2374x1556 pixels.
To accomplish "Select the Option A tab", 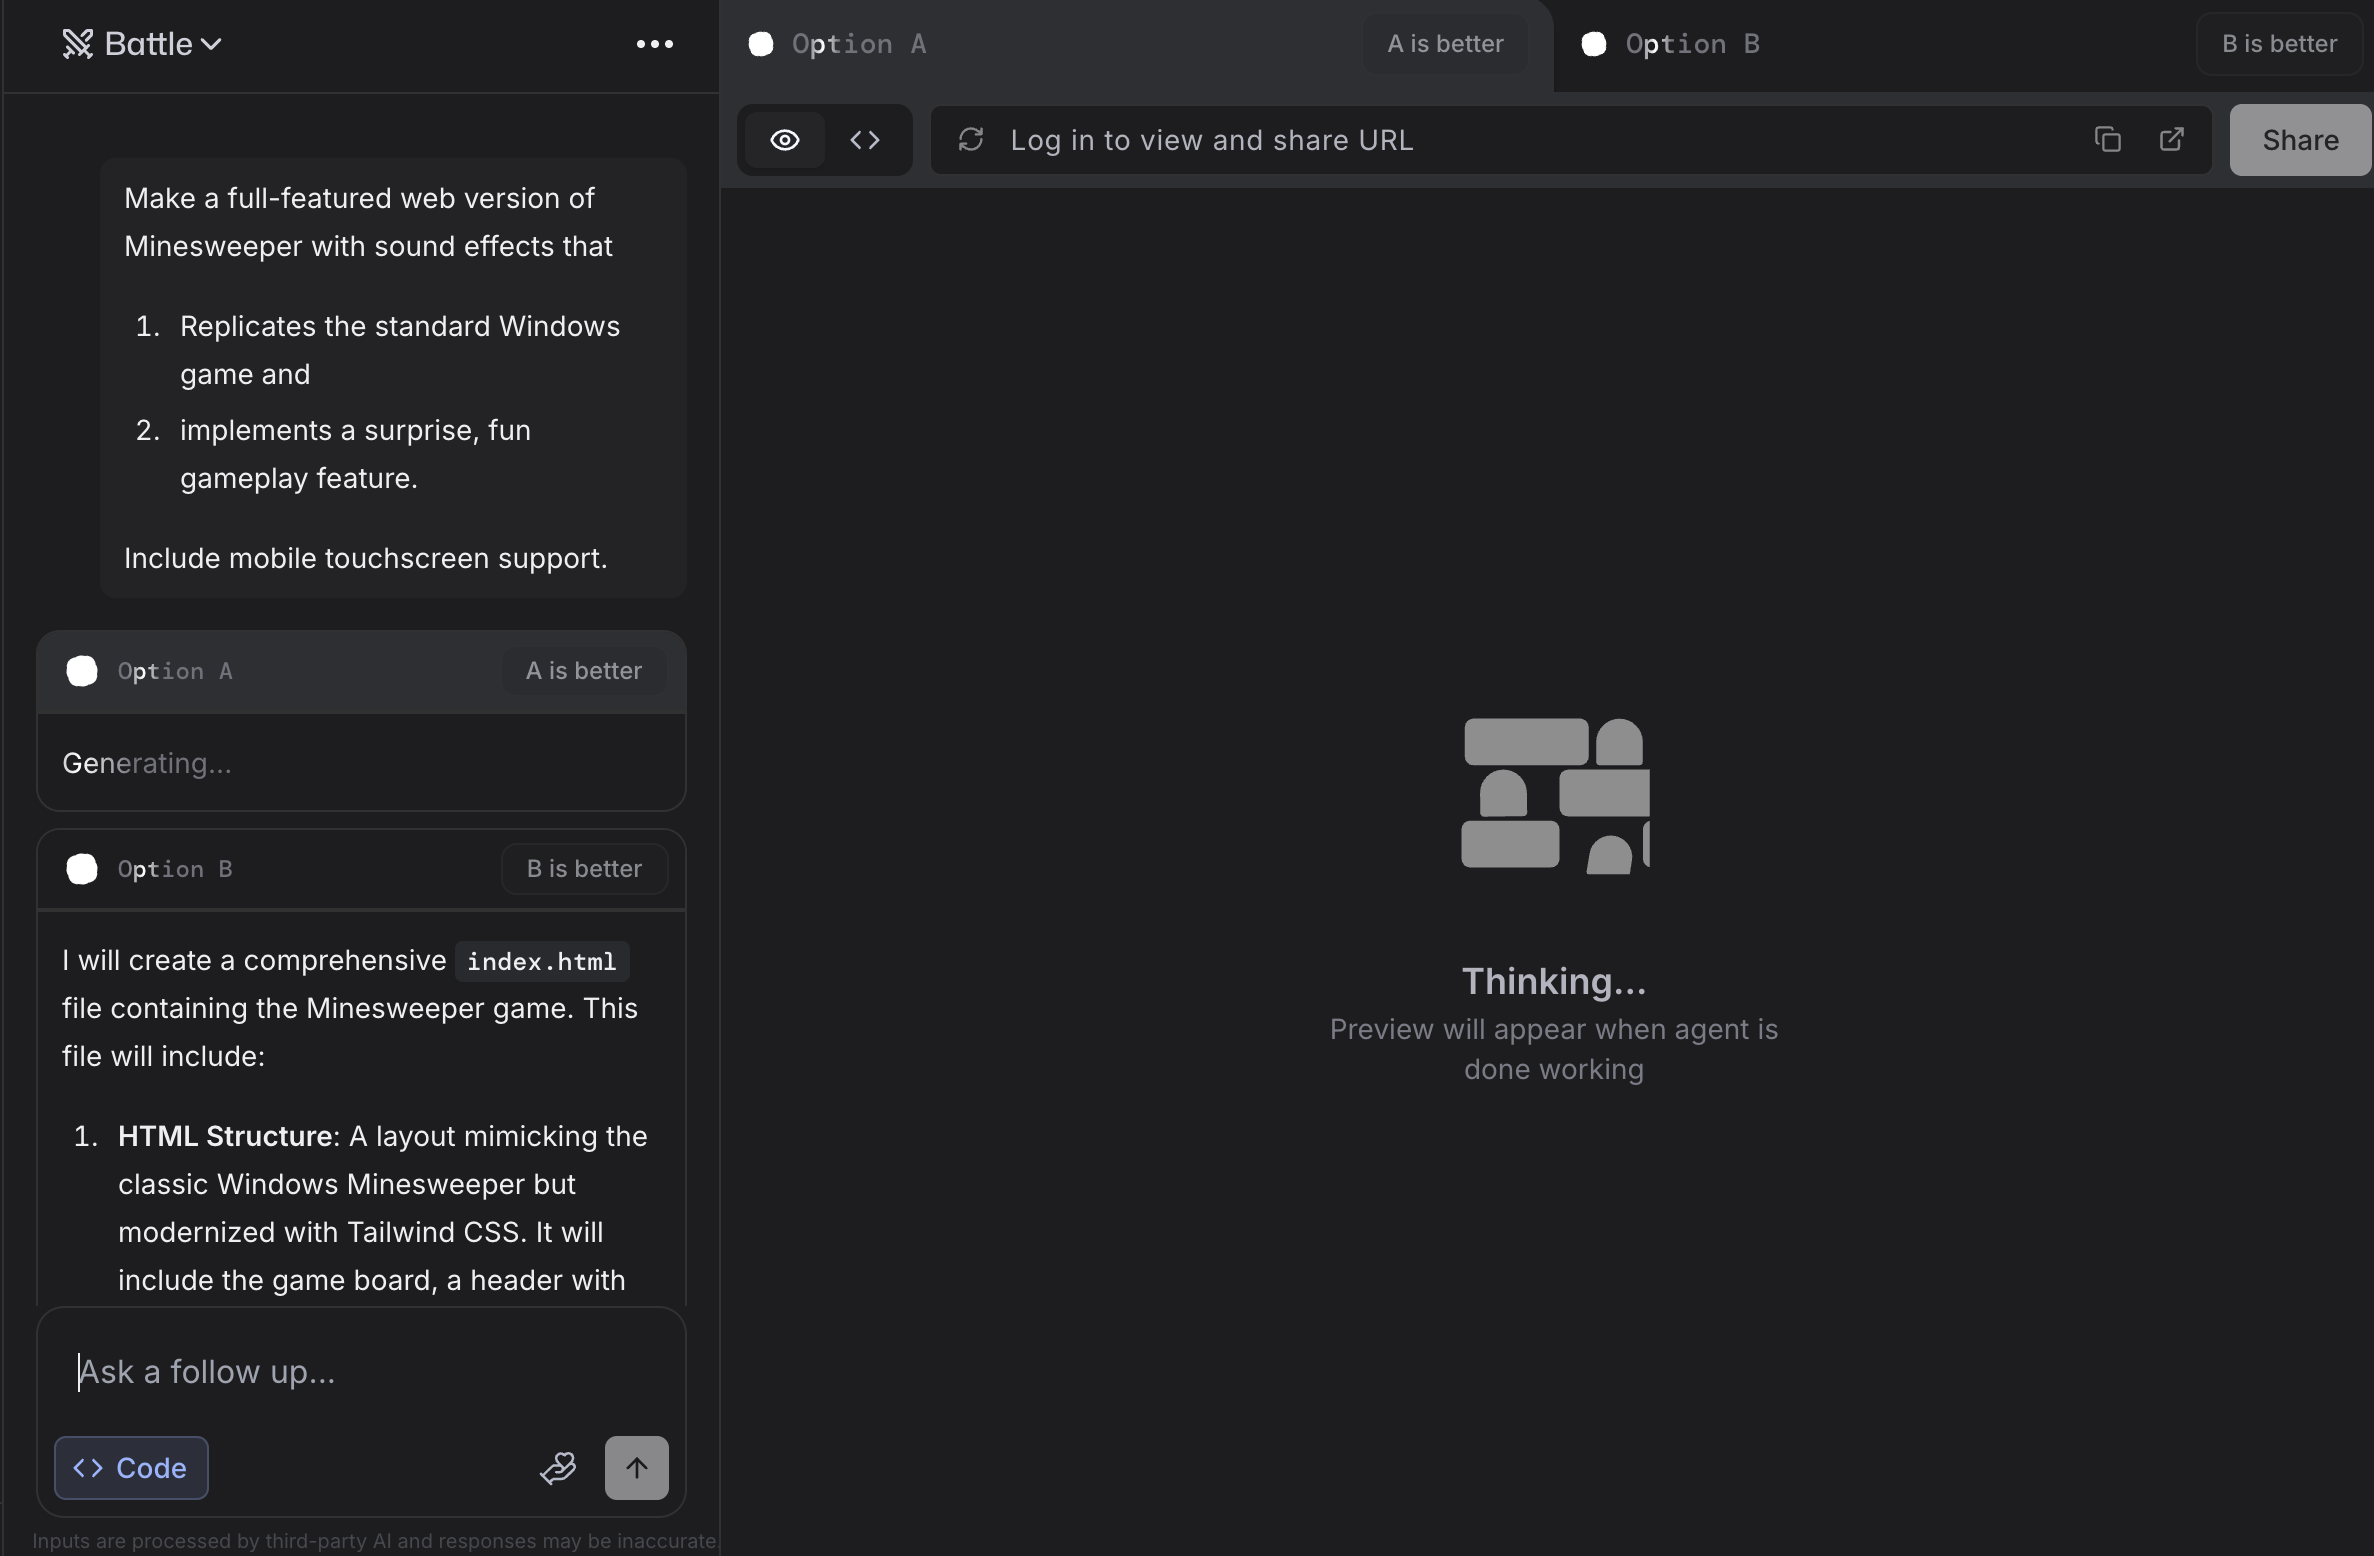I will [858, 44].
